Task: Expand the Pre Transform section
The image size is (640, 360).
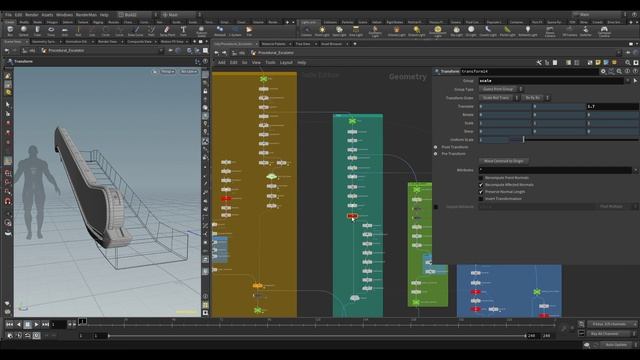Action: (x=436, y=154)
